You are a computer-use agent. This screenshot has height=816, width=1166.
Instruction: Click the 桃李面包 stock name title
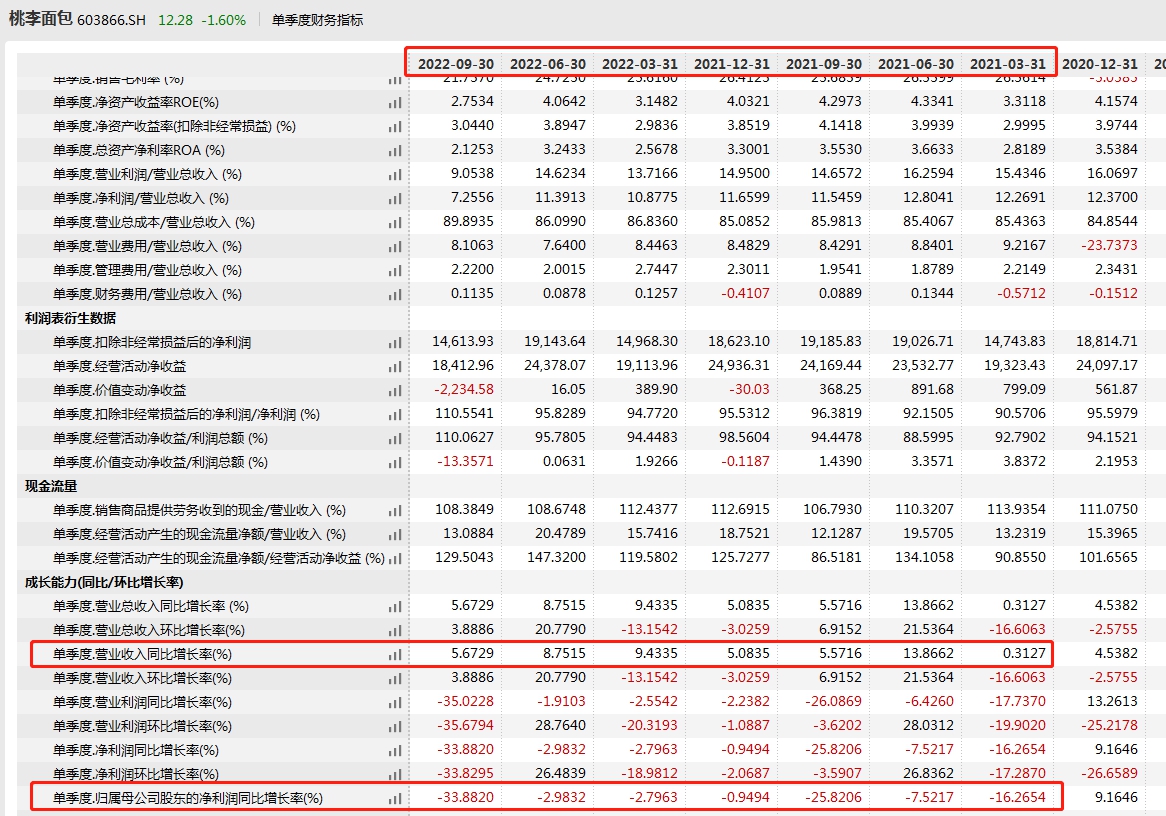(40, 19)
